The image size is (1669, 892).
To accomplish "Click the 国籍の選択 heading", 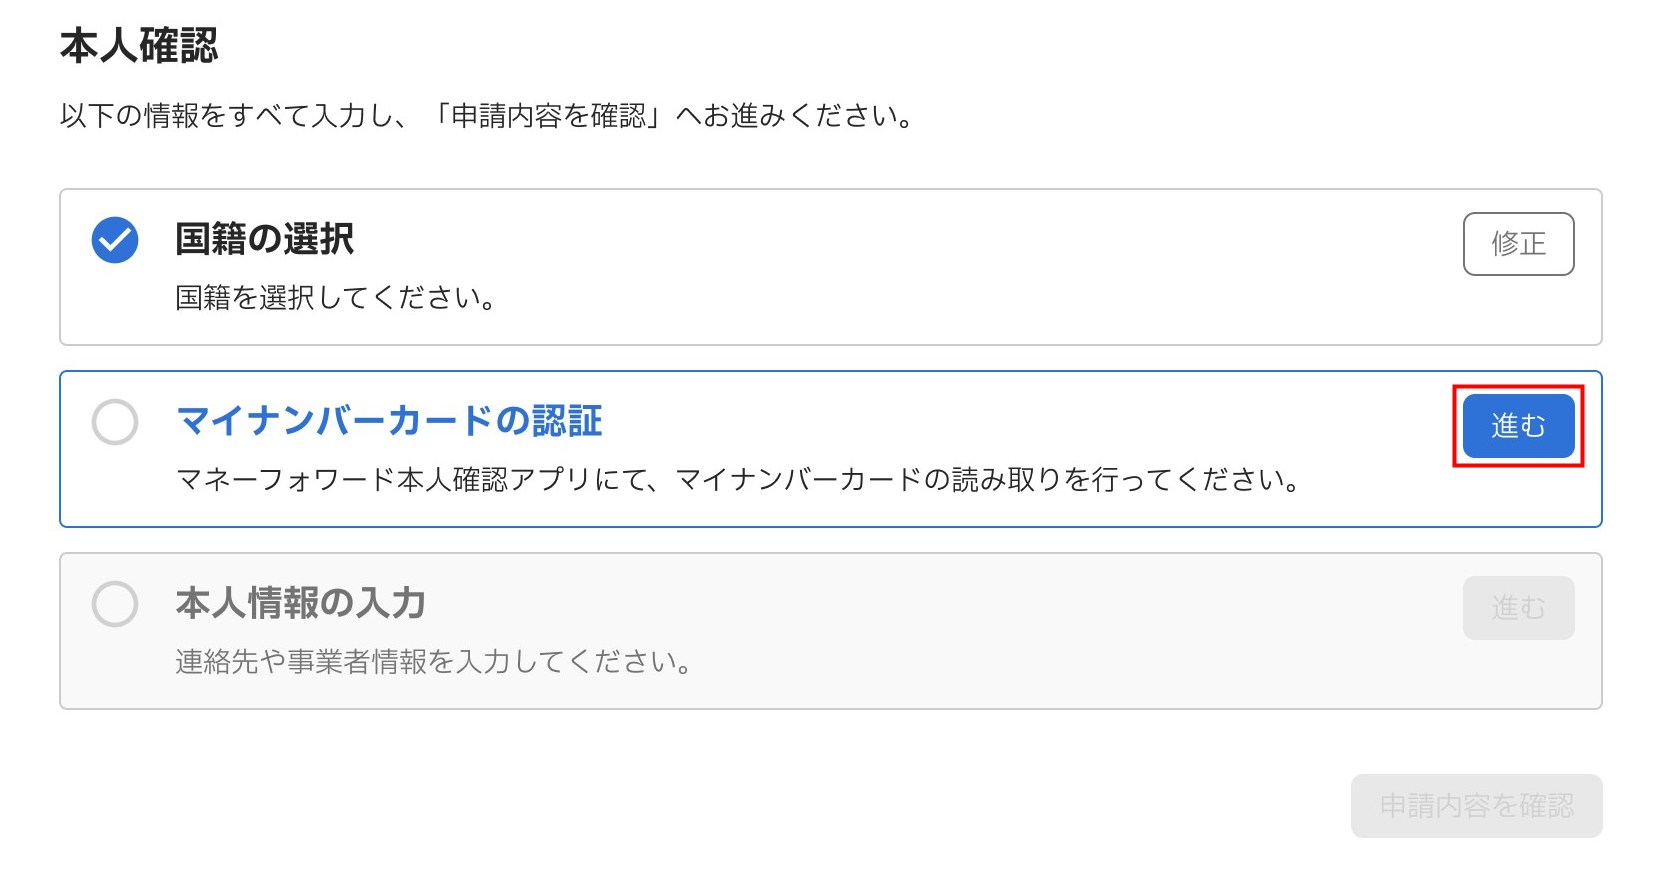I will click(264, 240).
